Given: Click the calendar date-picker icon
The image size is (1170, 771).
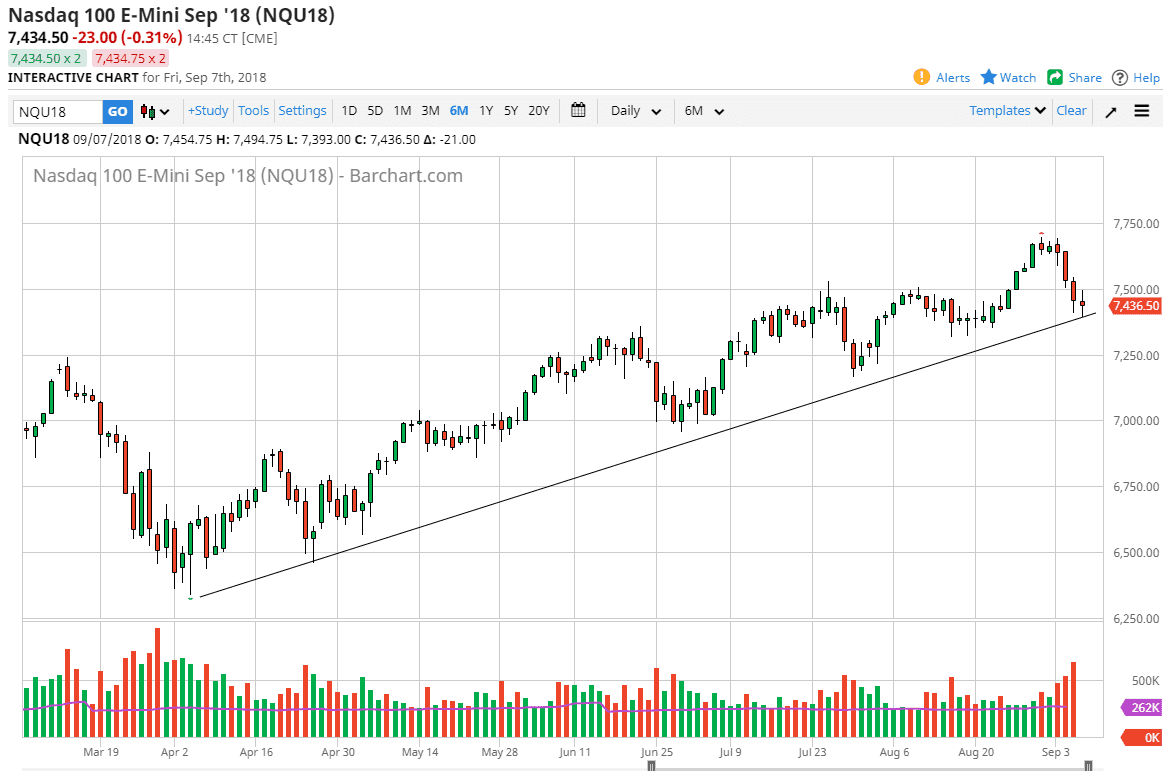Looking at the screenshot, I should (577, 111).
